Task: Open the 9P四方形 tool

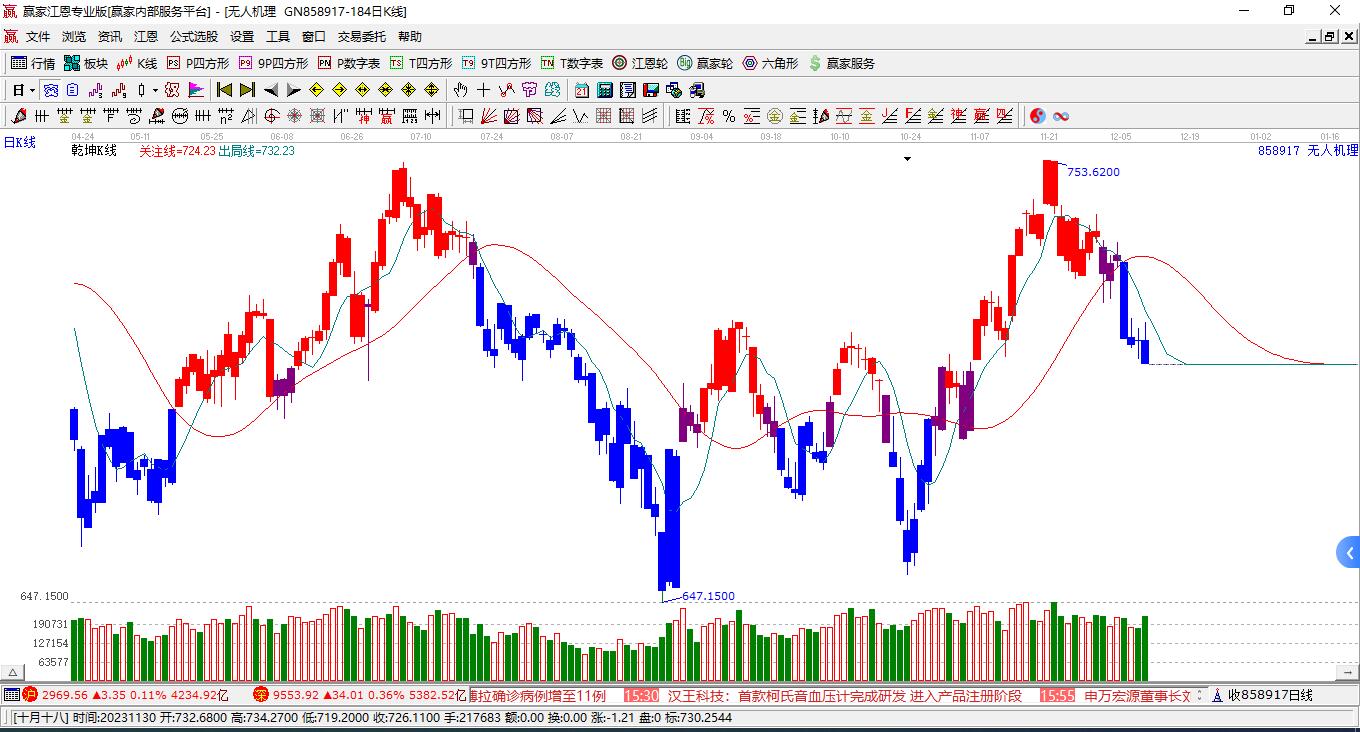Action: (273, 63)
